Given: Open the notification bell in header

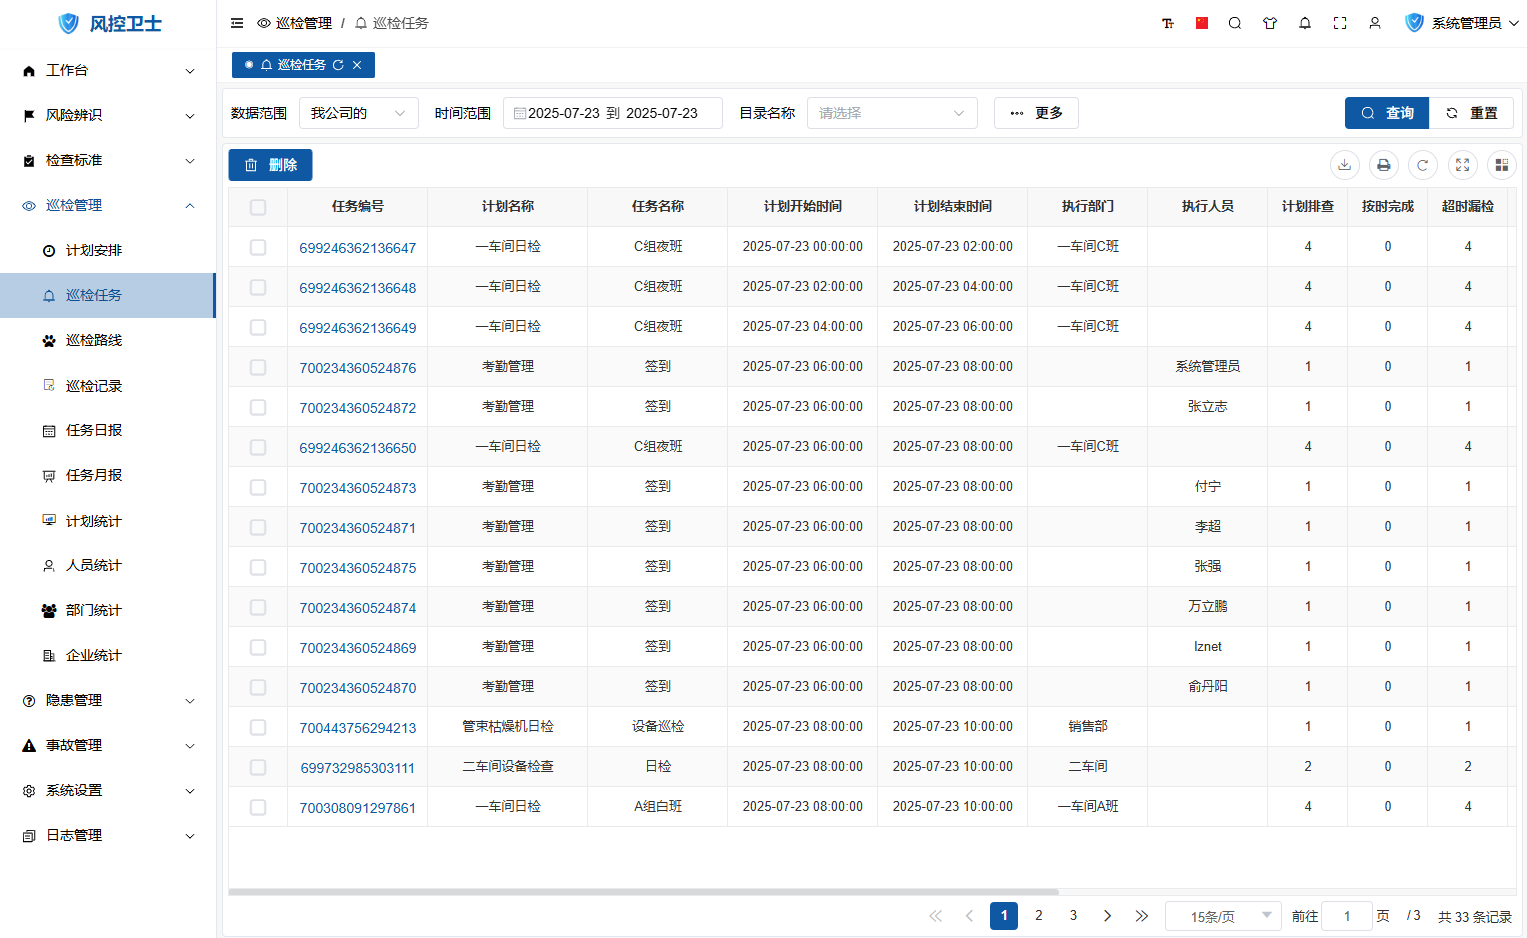Looking at the screenshot, I should (1304, 23).
